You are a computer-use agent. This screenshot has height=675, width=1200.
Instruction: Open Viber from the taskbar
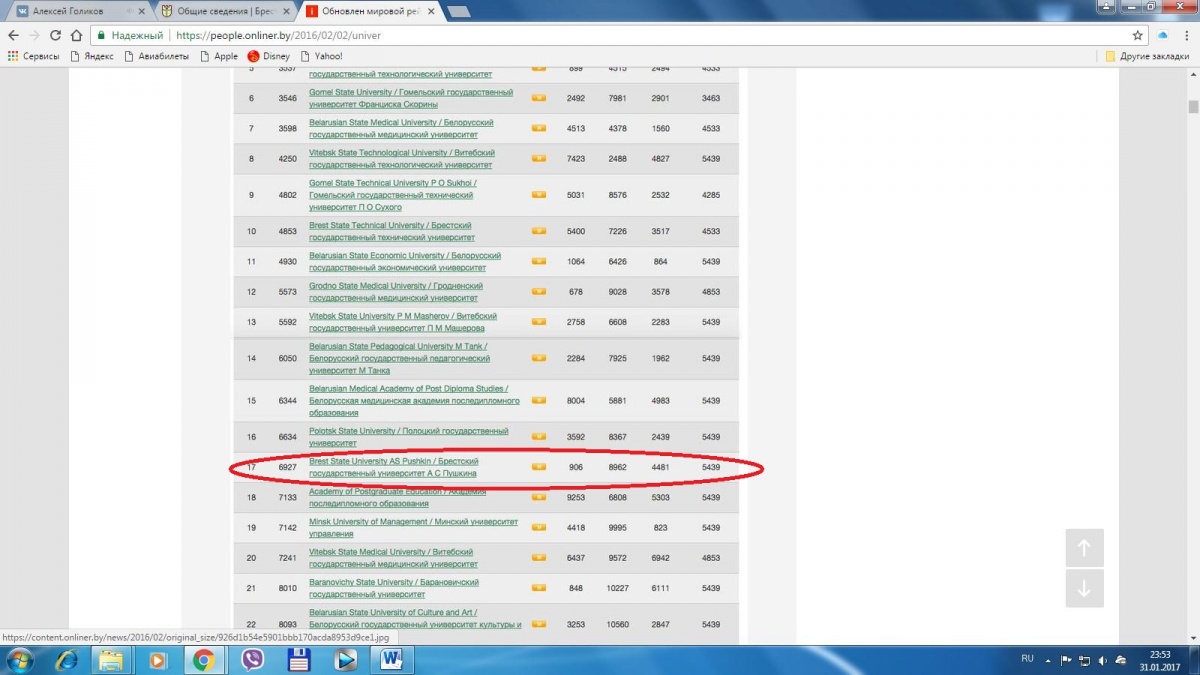point(252,660)
